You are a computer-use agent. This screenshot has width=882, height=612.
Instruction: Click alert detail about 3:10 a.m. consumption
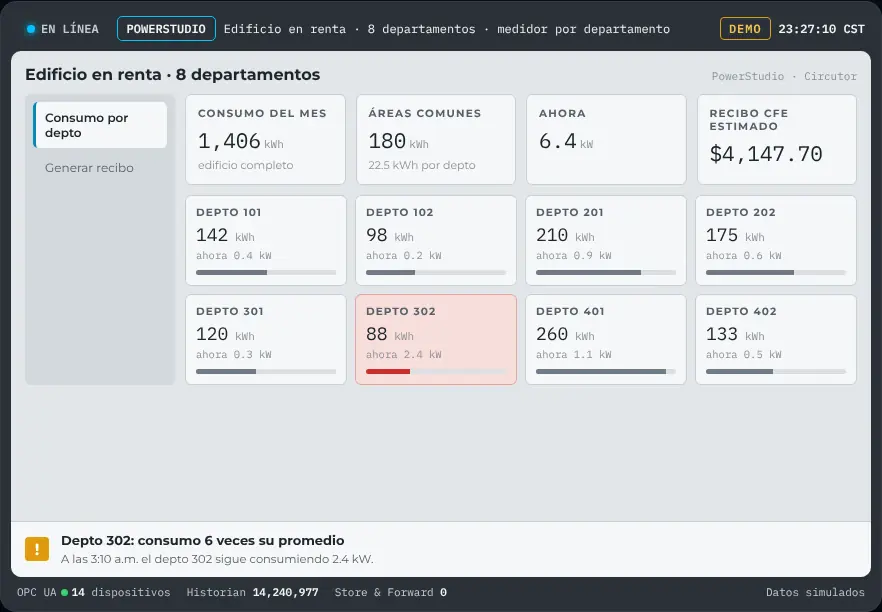point(217,559)
